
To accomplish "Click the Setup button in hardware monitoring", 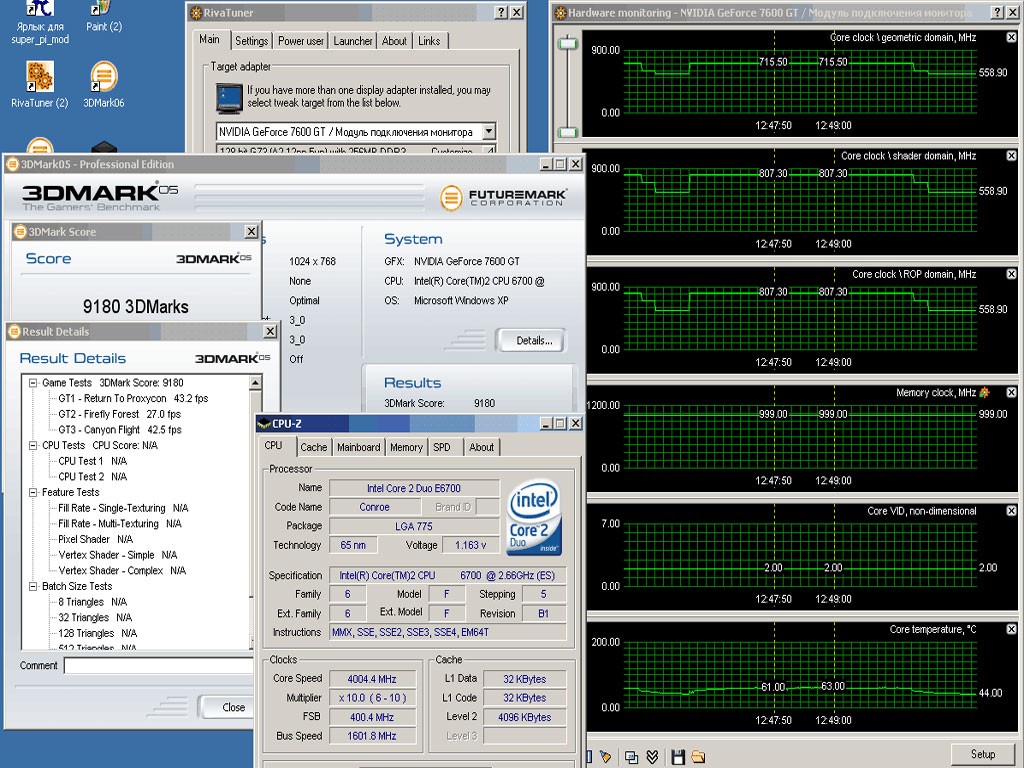I will tap(982, 754).
